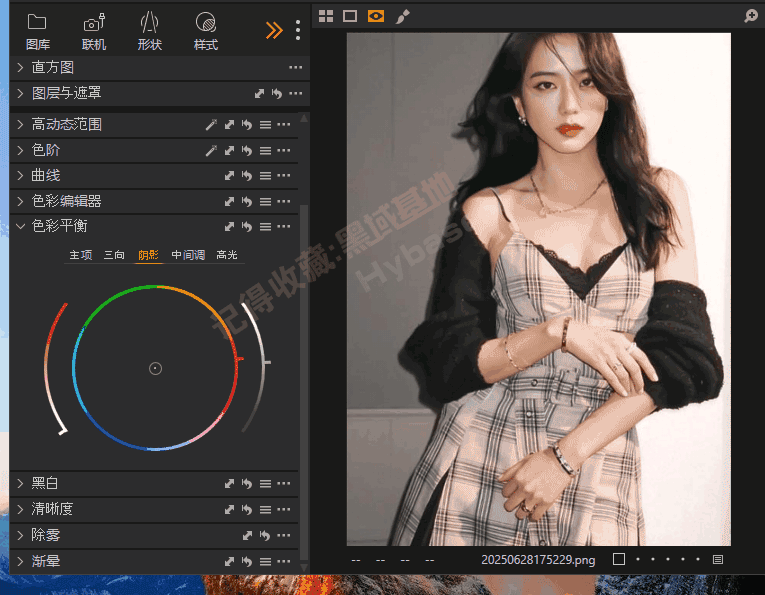Open 高动态范围 three-dots menu

point(283,124)
